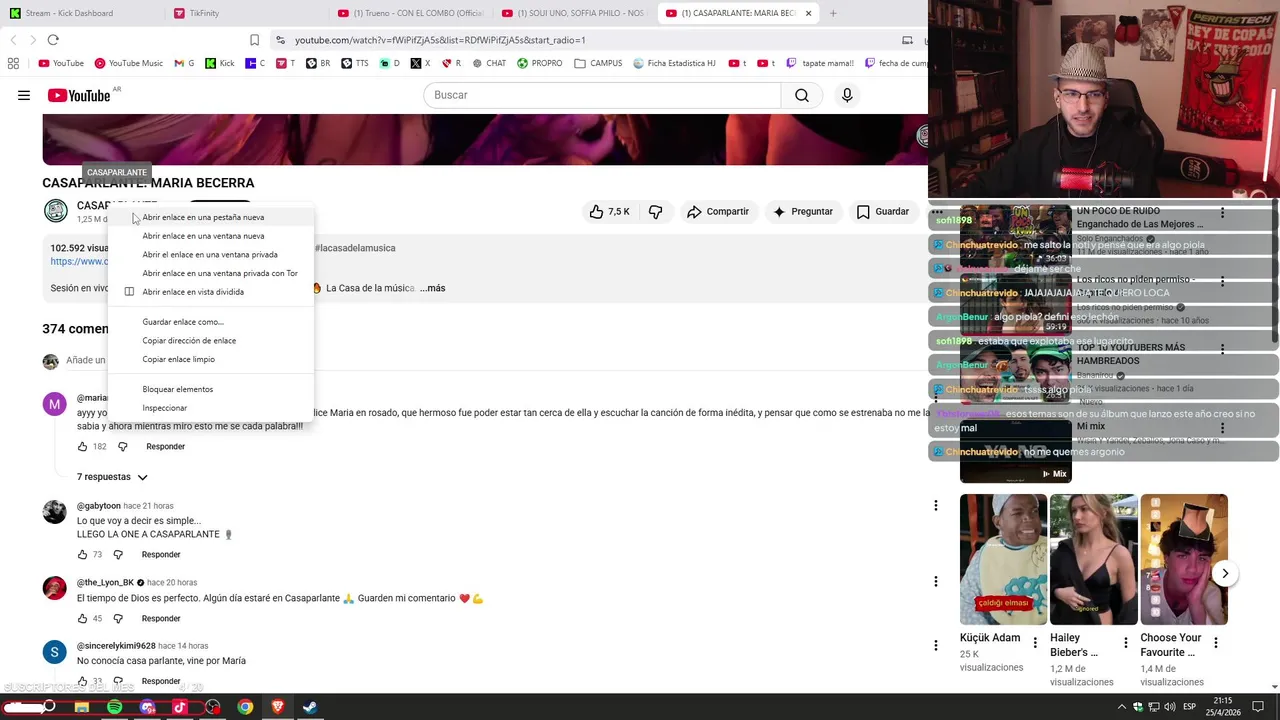Open the Küçük Adam short thumbnail
This screenshot has width=1280, height=720.
click(x=1003, y=559)
